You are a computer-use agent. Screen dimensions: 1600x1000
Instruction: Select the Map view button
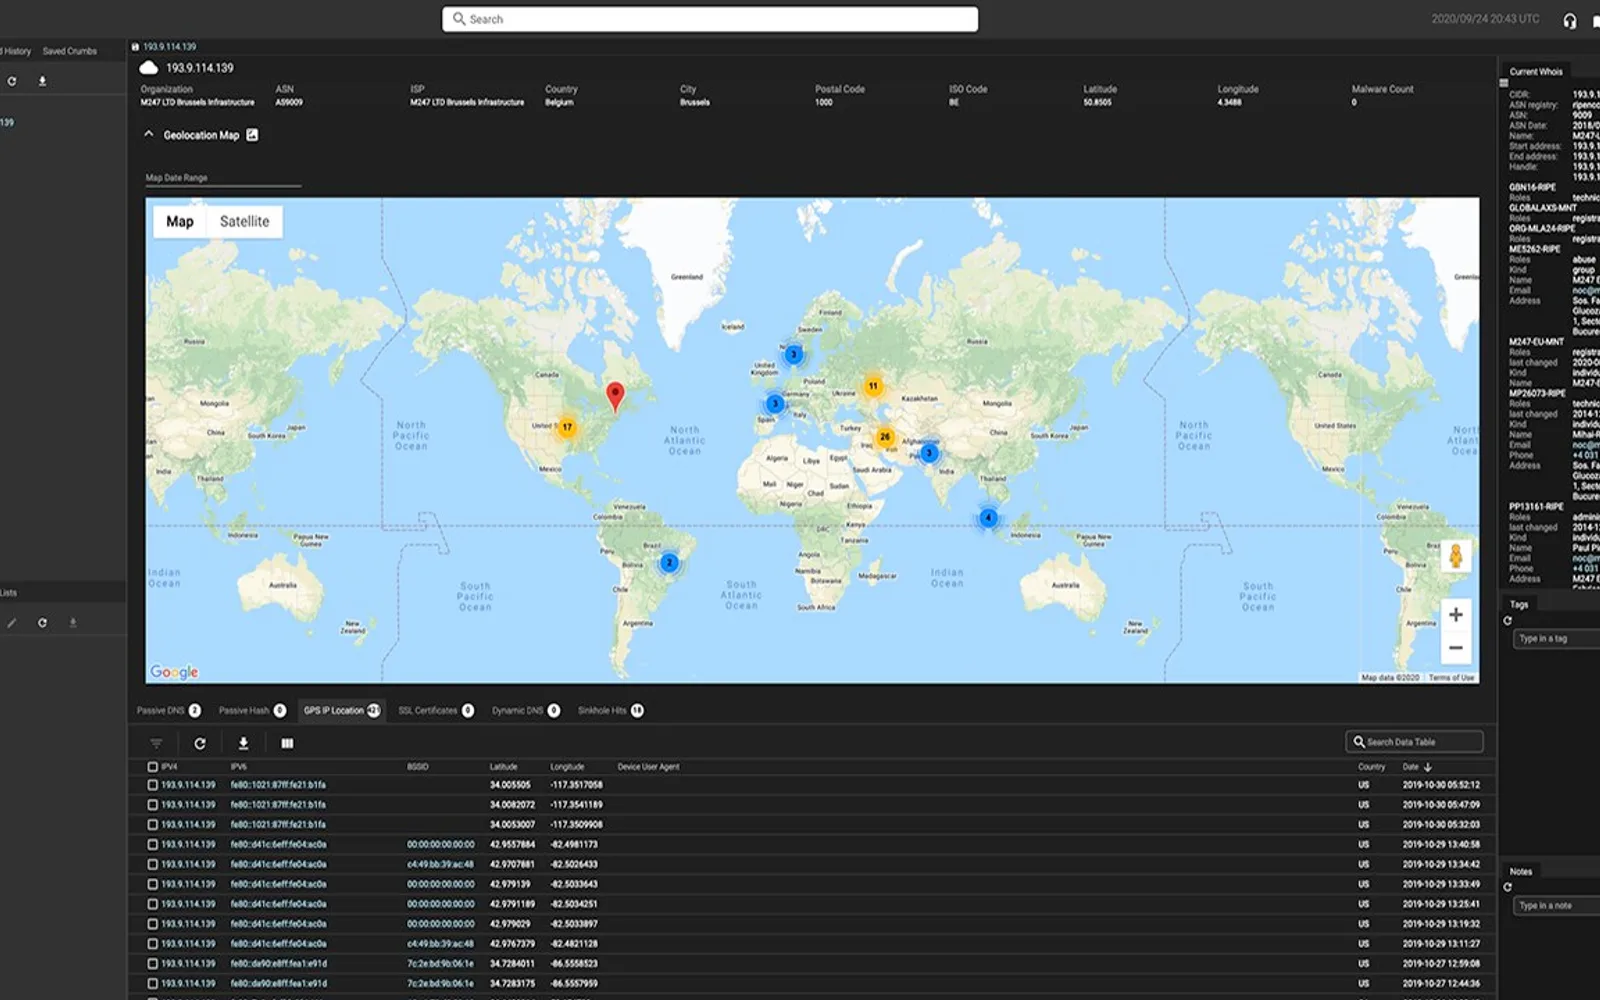coord(180,222)
